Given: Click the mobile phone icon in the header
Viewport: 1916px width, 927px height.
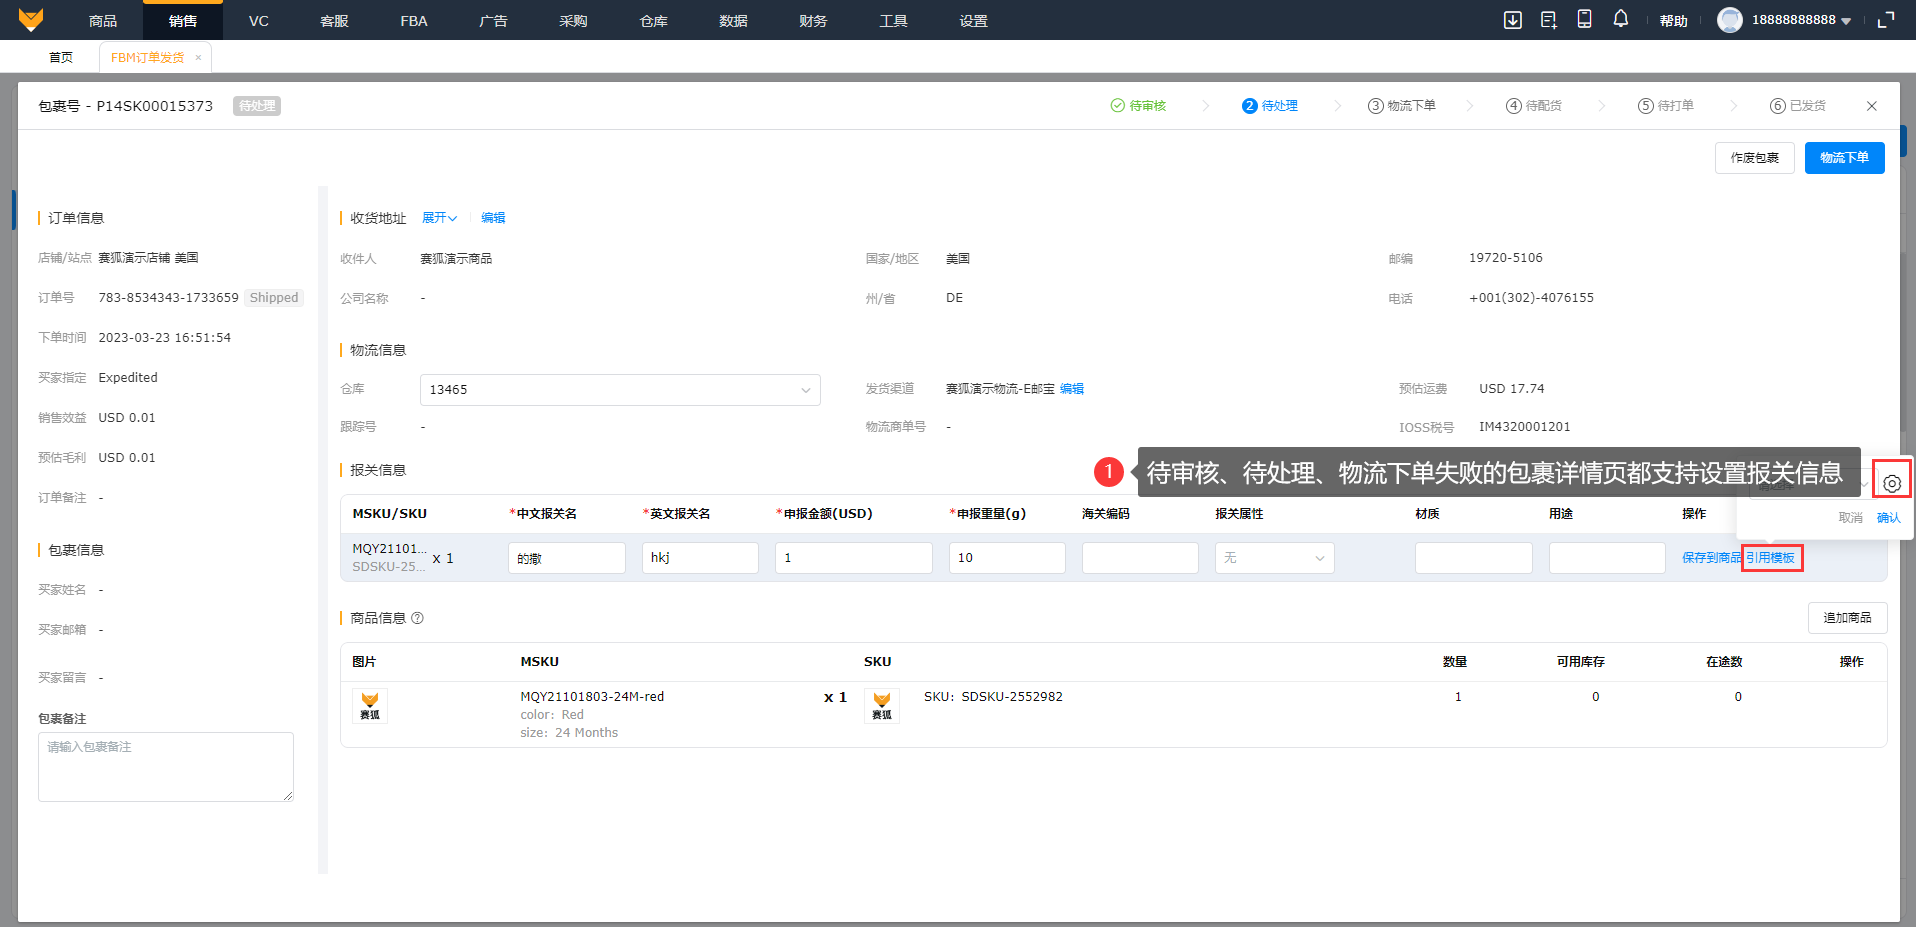Looking at the screenshot, I should [1584, 19].
